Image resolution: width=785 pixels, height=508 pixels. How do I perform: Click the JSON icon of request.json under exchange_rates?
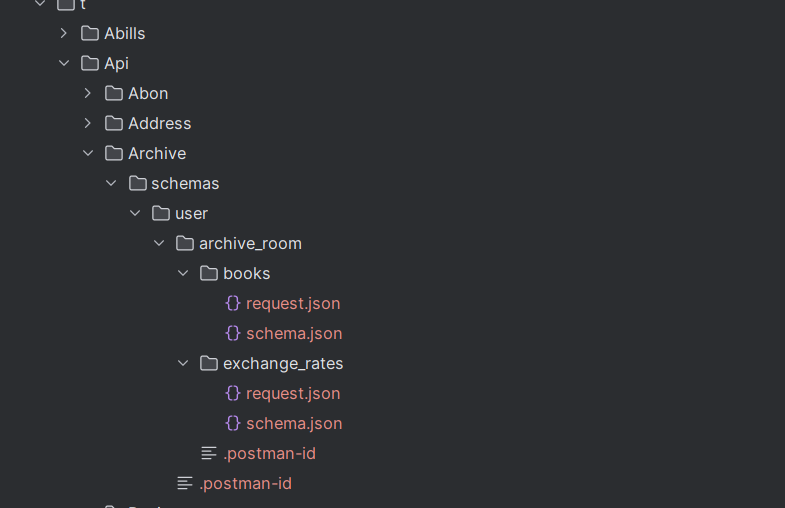[233, 393]
